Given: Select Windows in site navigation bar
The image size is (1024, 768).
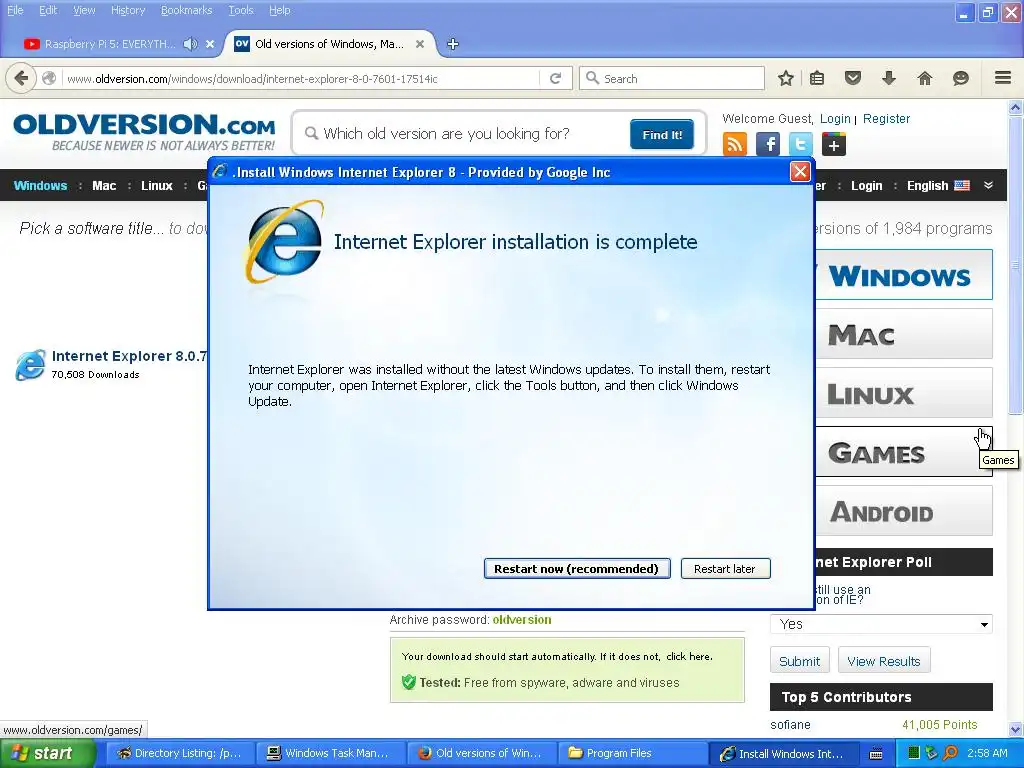Looking at the screenshot, I should 40,185.
